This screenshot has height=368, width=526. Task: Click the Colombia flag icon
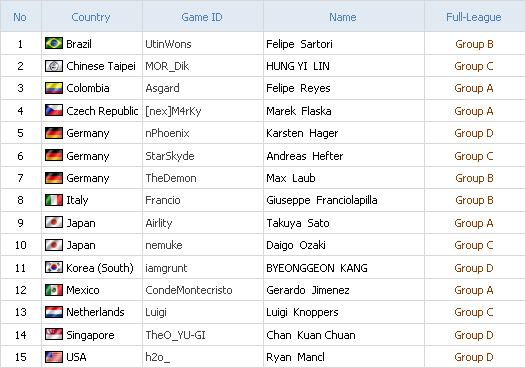(x=54, y=88)
